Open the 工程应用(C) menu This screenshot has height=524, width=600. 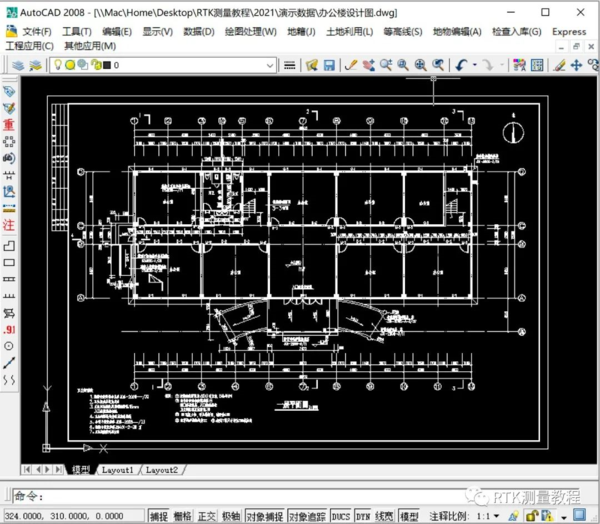29,46
